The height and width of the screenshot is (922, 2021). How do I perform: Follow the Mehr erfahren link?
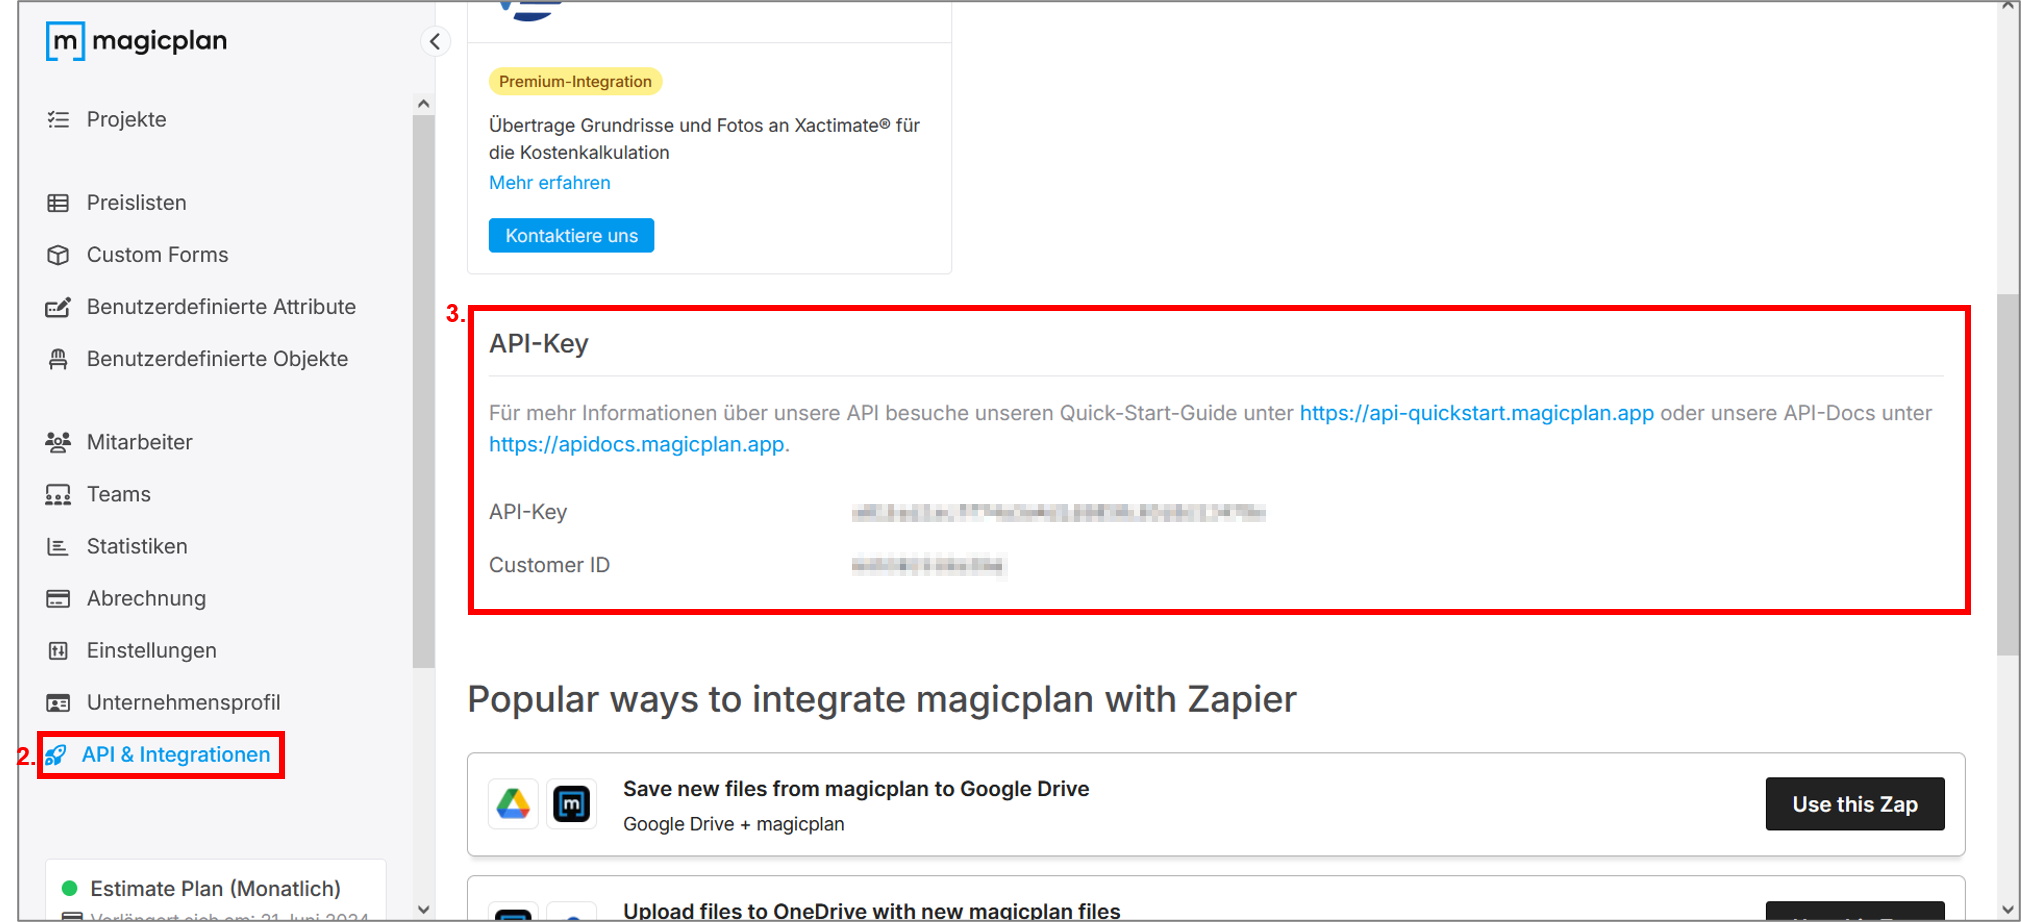tap(549, 183)
